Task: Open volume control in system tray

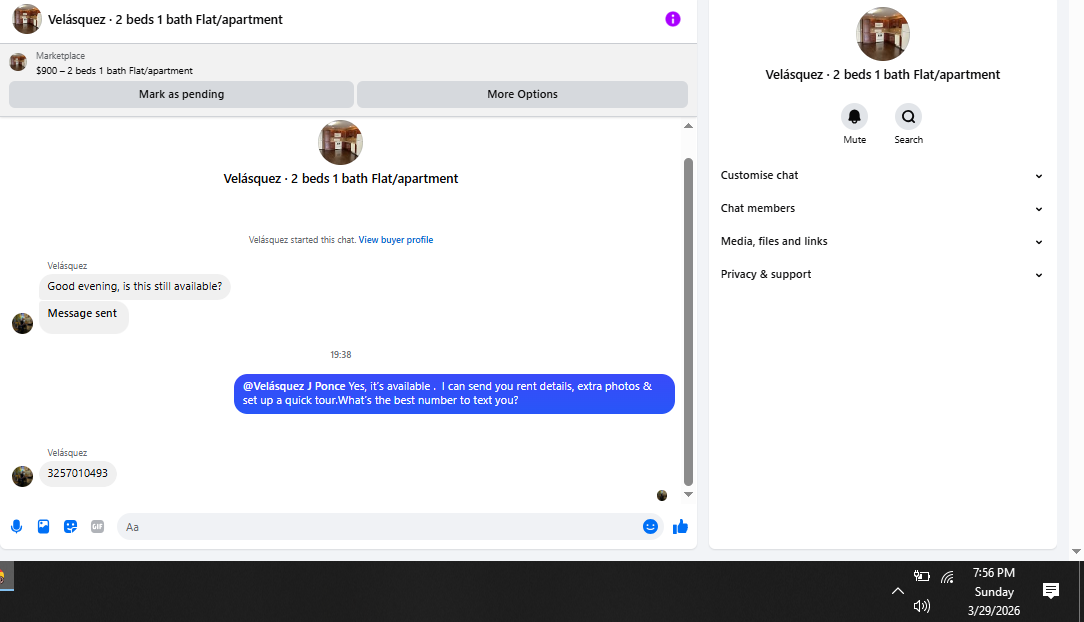Action: tap(922, 606)
